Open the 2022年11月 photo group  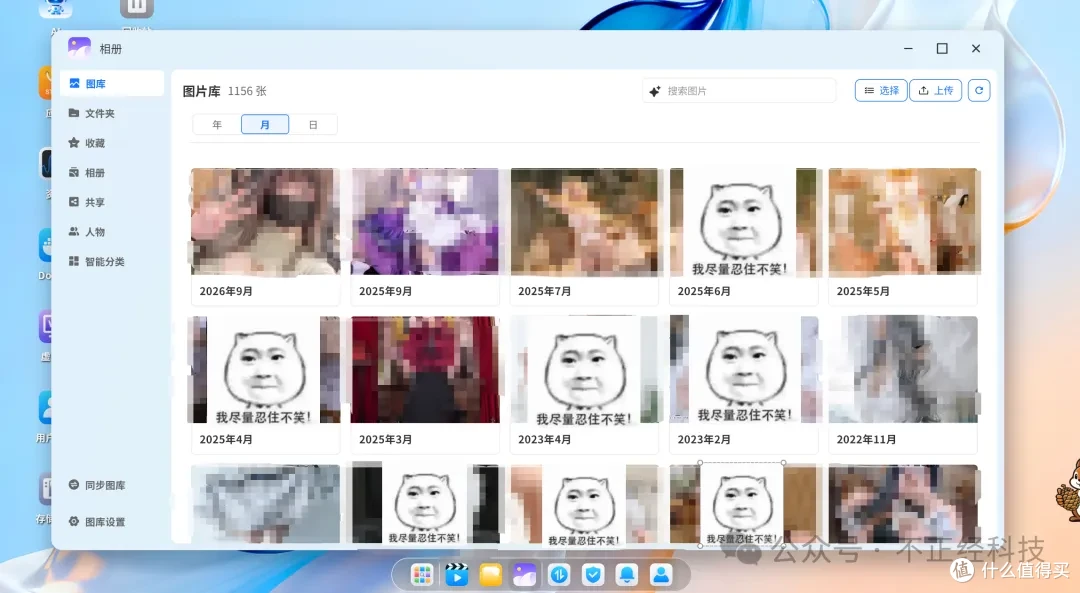click(903, 384)
